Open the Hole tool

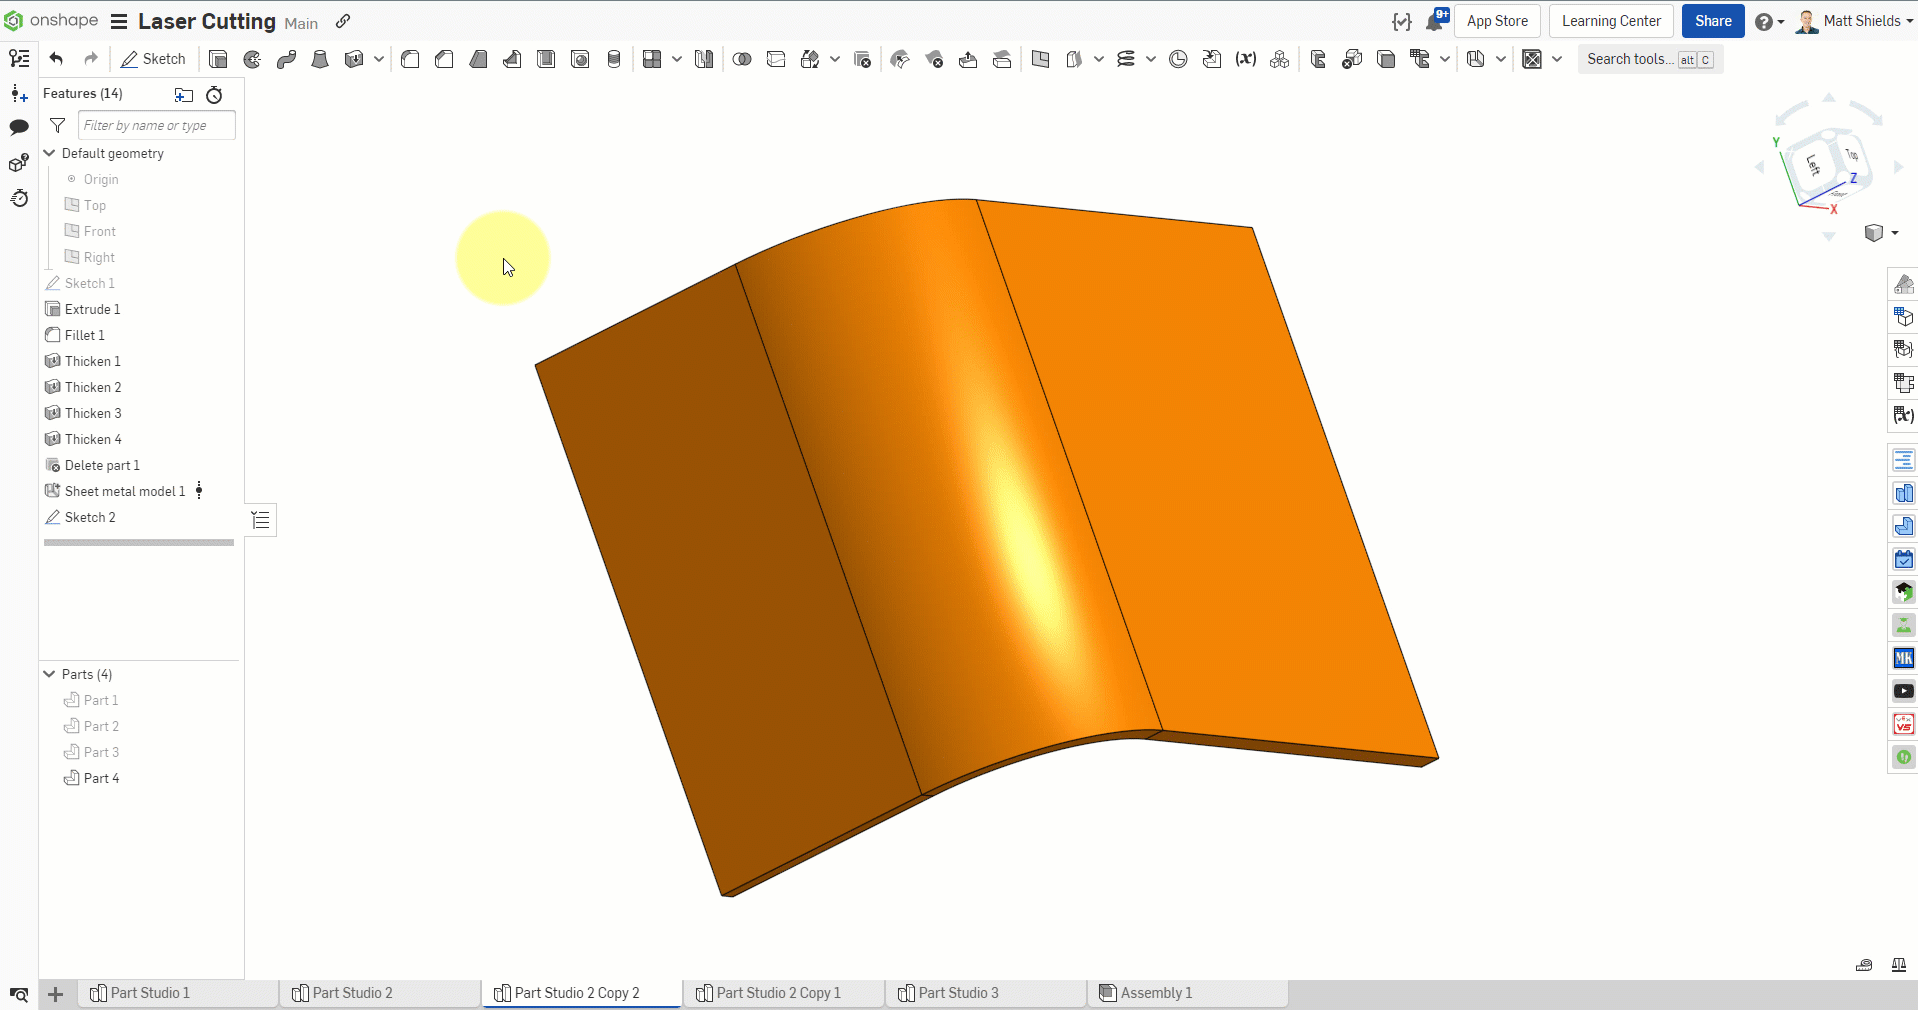point(580,59)
